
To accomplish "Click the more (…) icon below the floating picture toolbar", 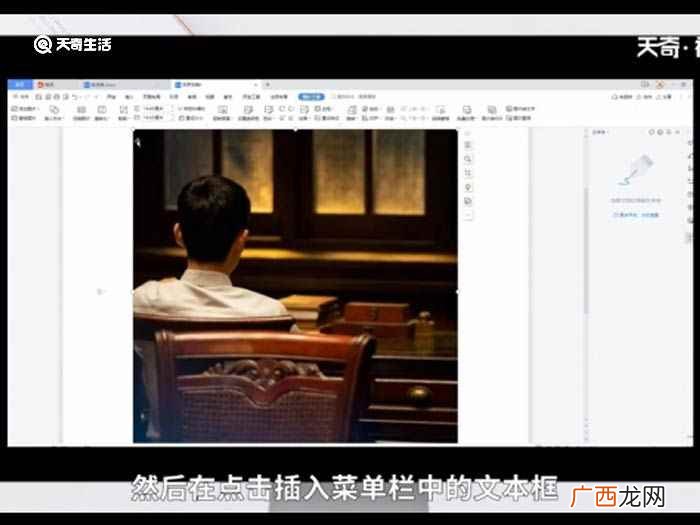I will 468,216.
